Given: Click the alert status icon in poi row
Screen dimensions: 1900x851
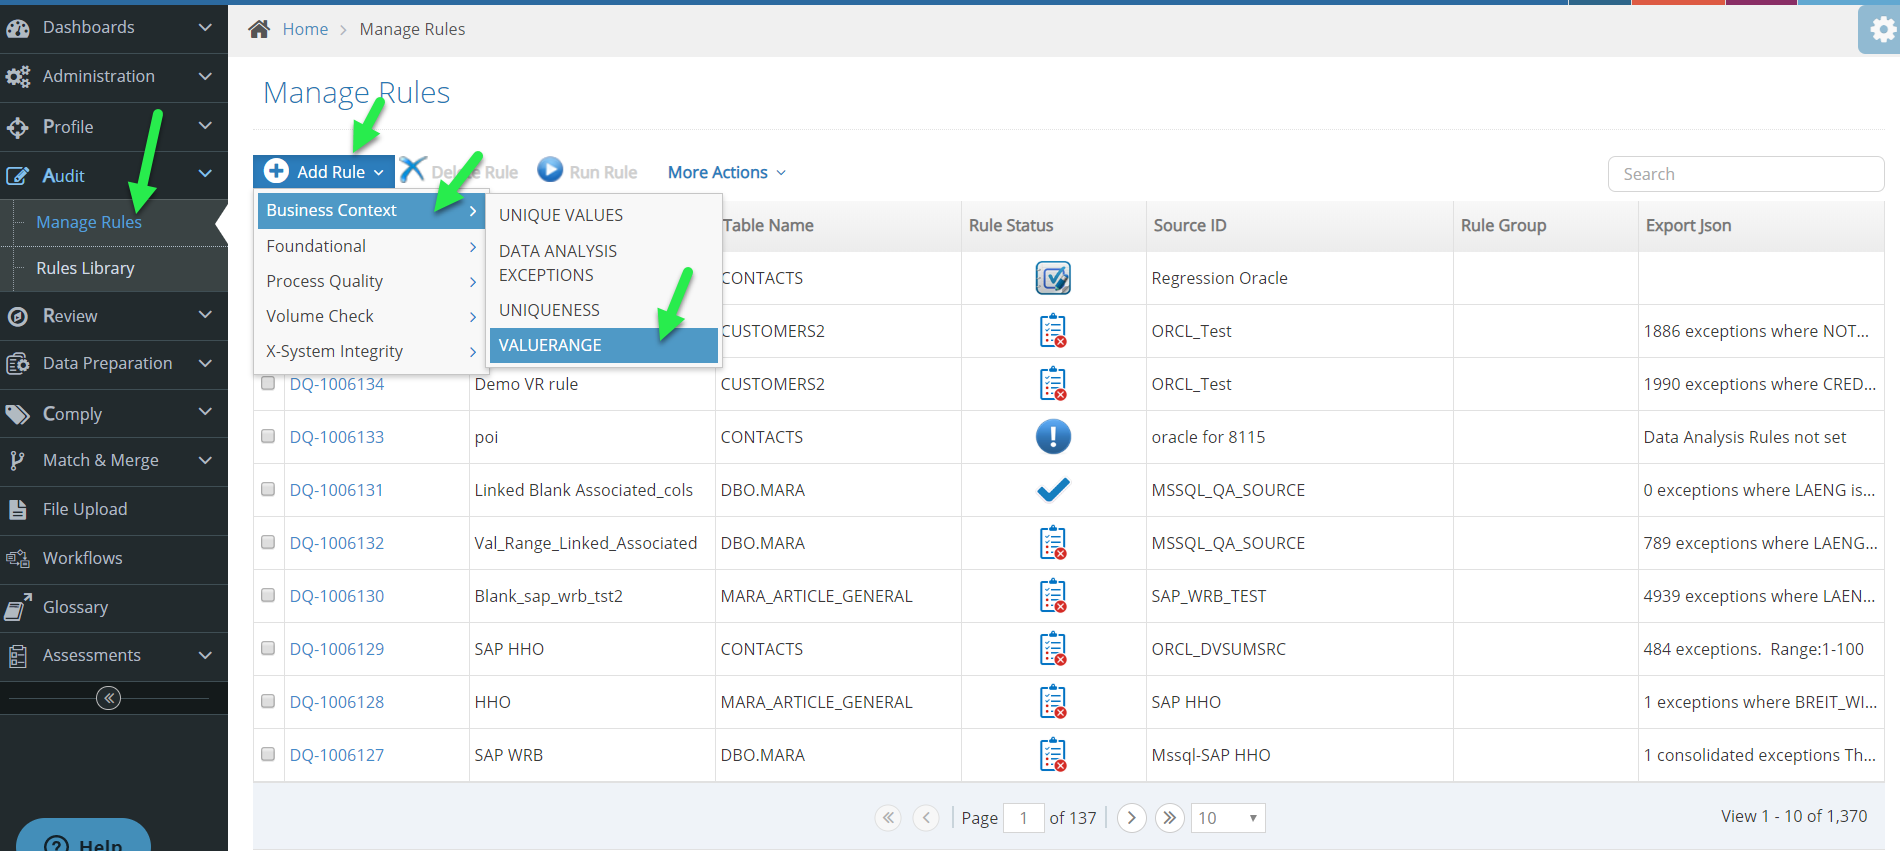Looking at the screenshot, I should click(1053, 437).
